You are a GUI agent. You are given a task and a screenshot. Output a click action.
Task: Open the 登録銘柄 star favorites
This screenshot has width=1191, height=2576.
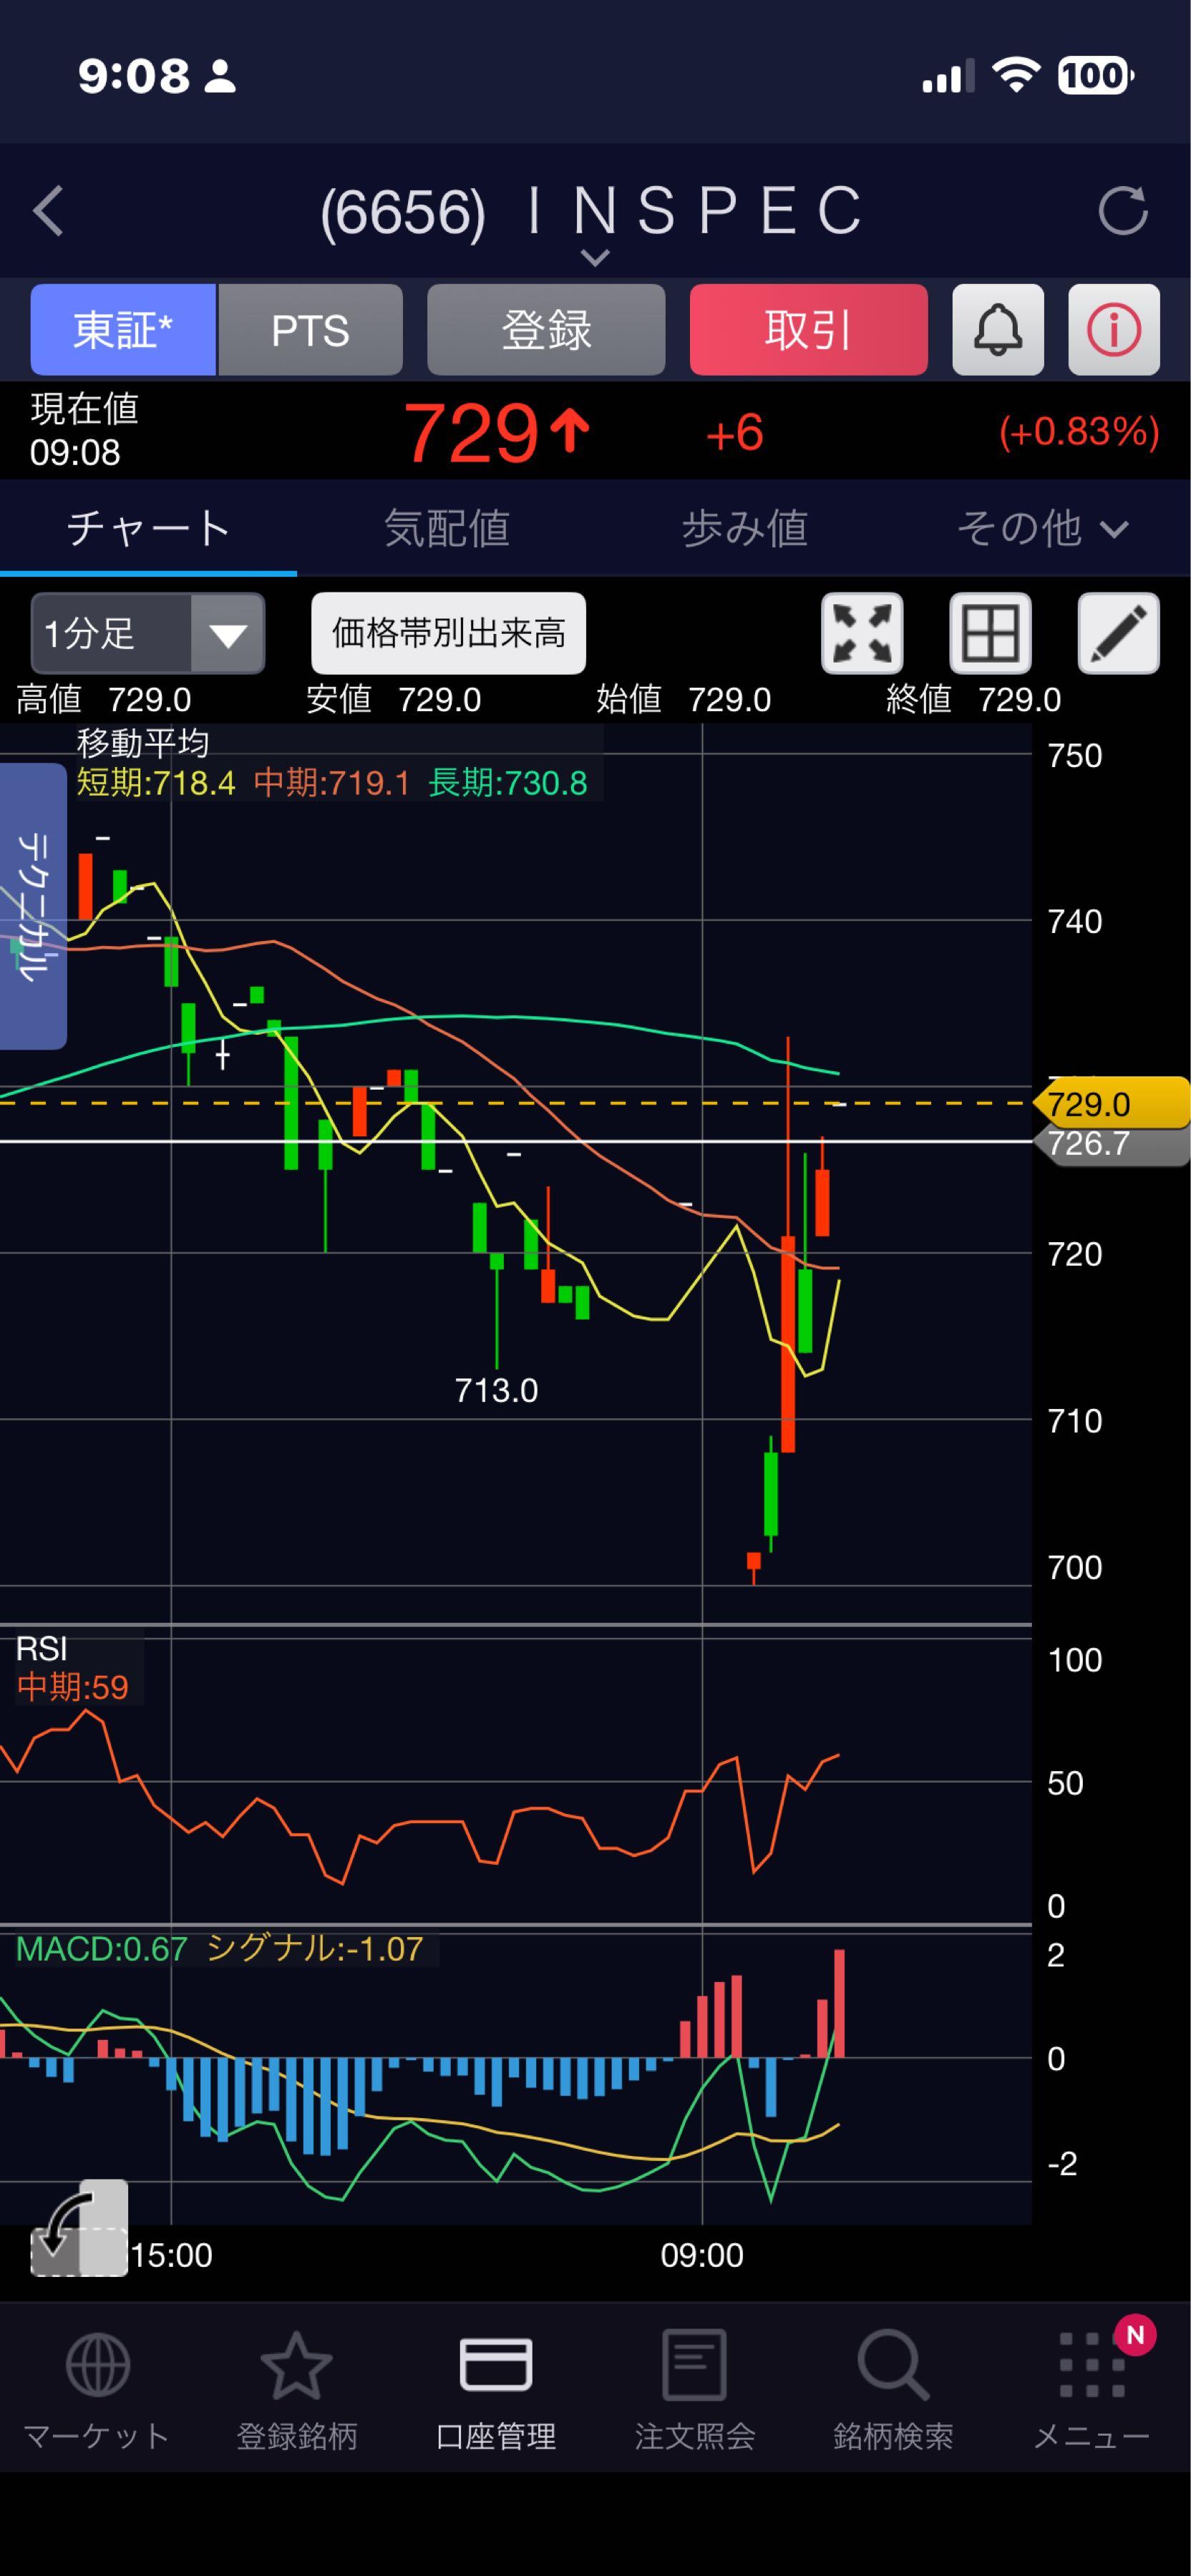(x=296, y=2391)
